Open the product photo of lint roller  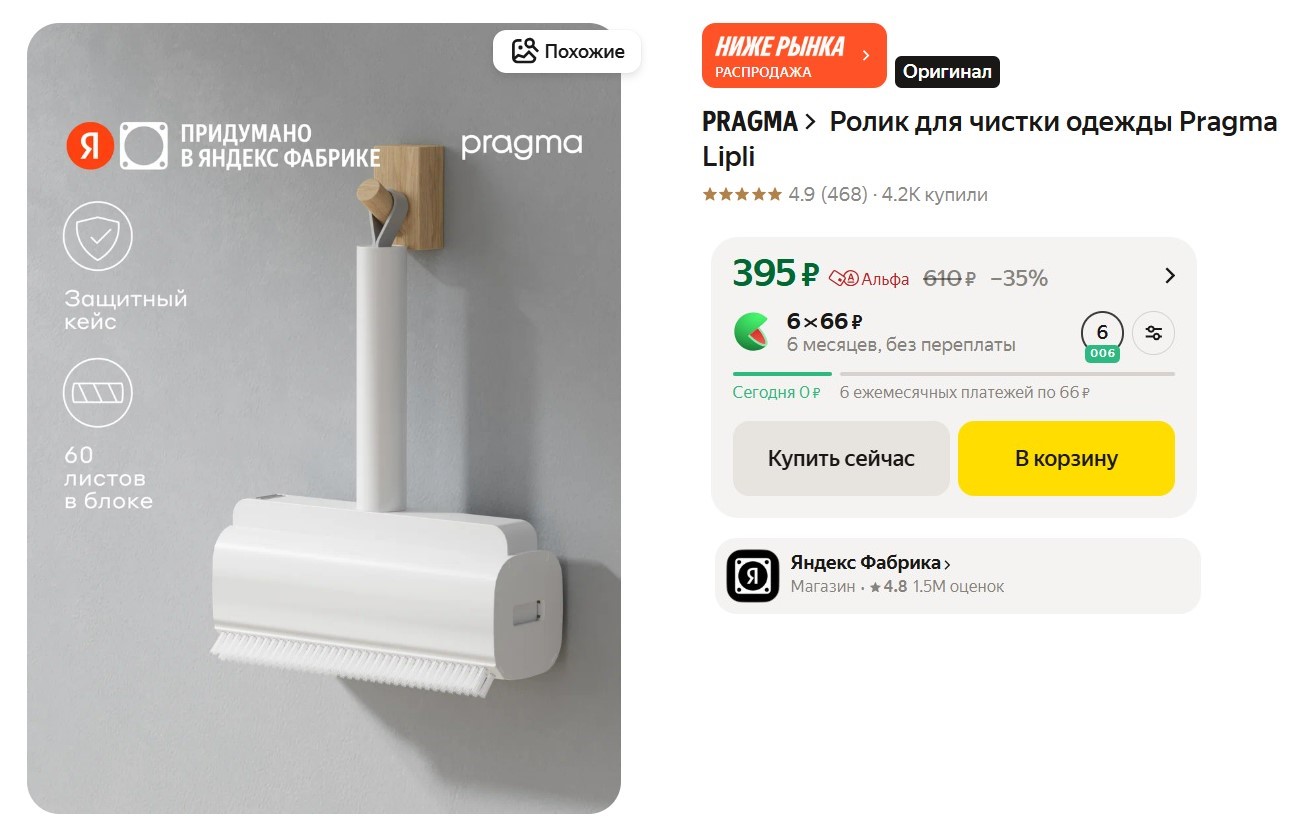(x=324, y=418)
